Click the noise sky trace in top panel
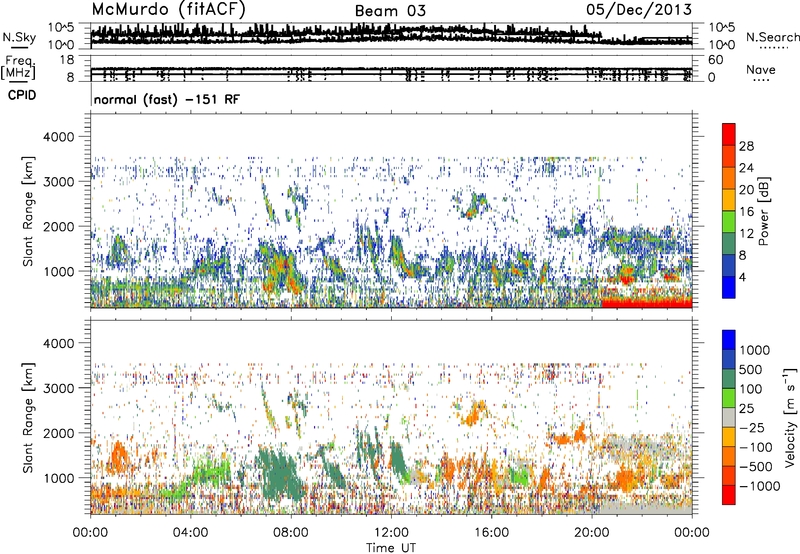 tap(391, 34)
